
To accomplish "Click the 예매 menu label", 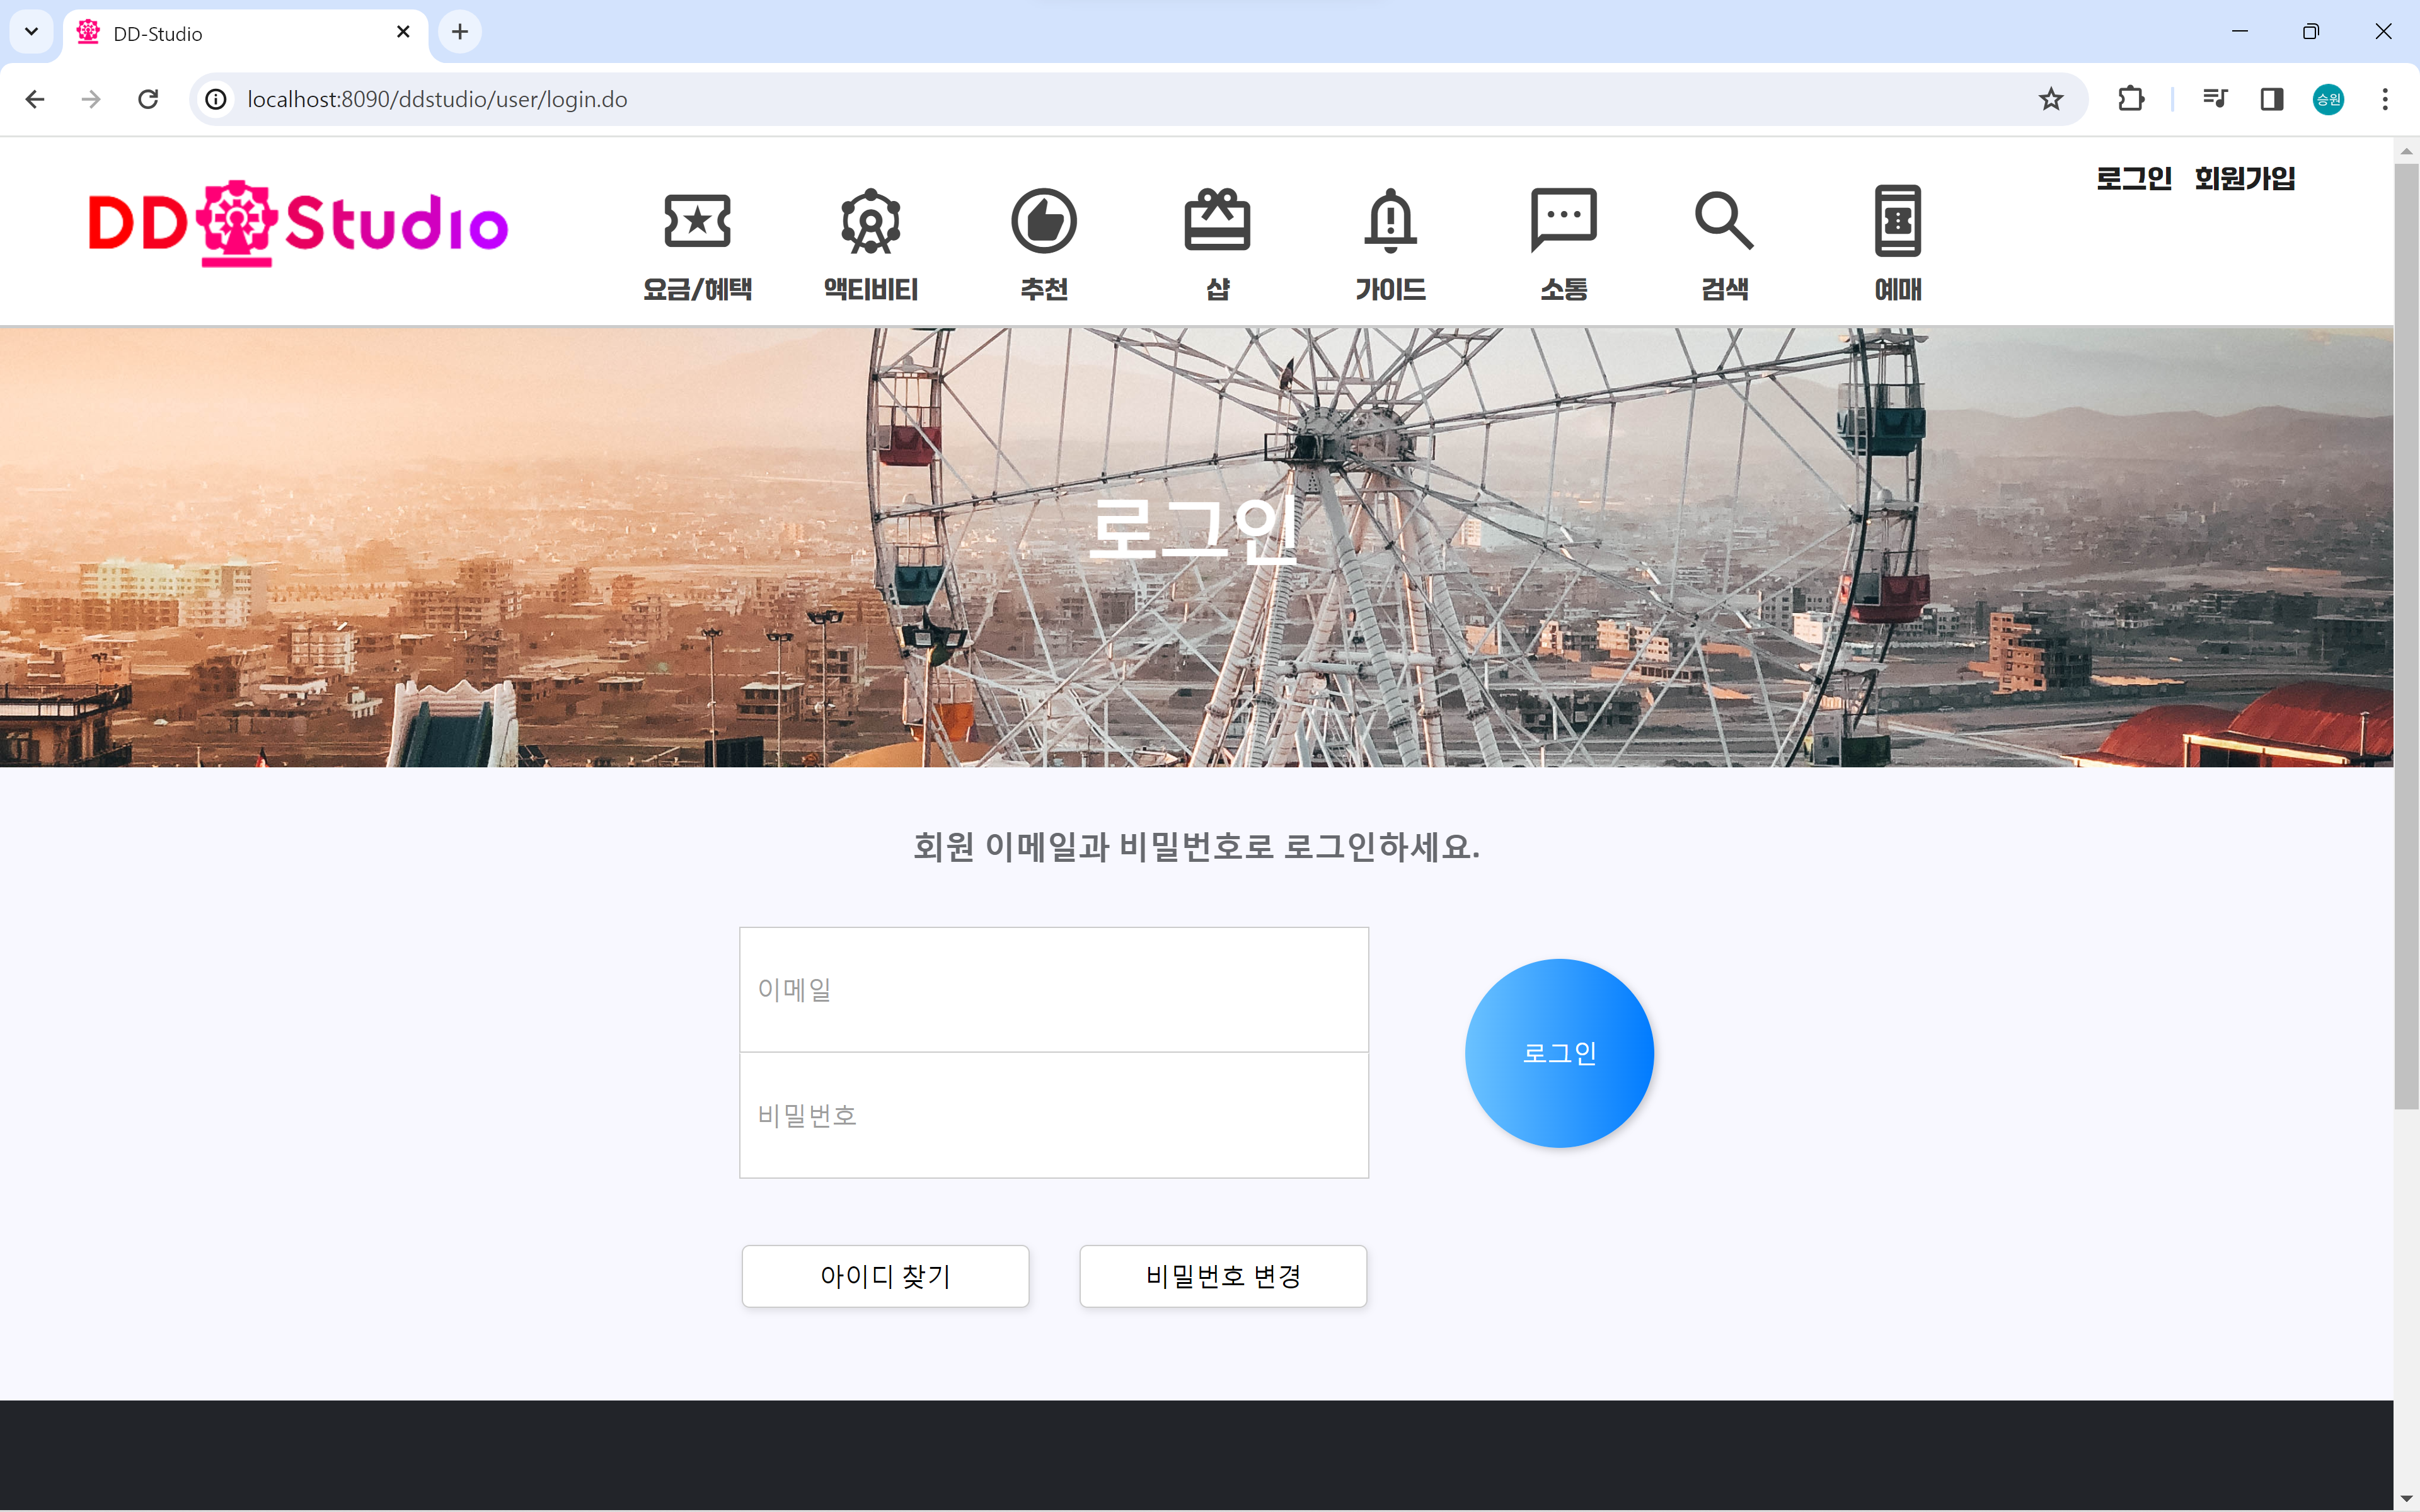I will pyautogui.click(x=1898, y=289).
